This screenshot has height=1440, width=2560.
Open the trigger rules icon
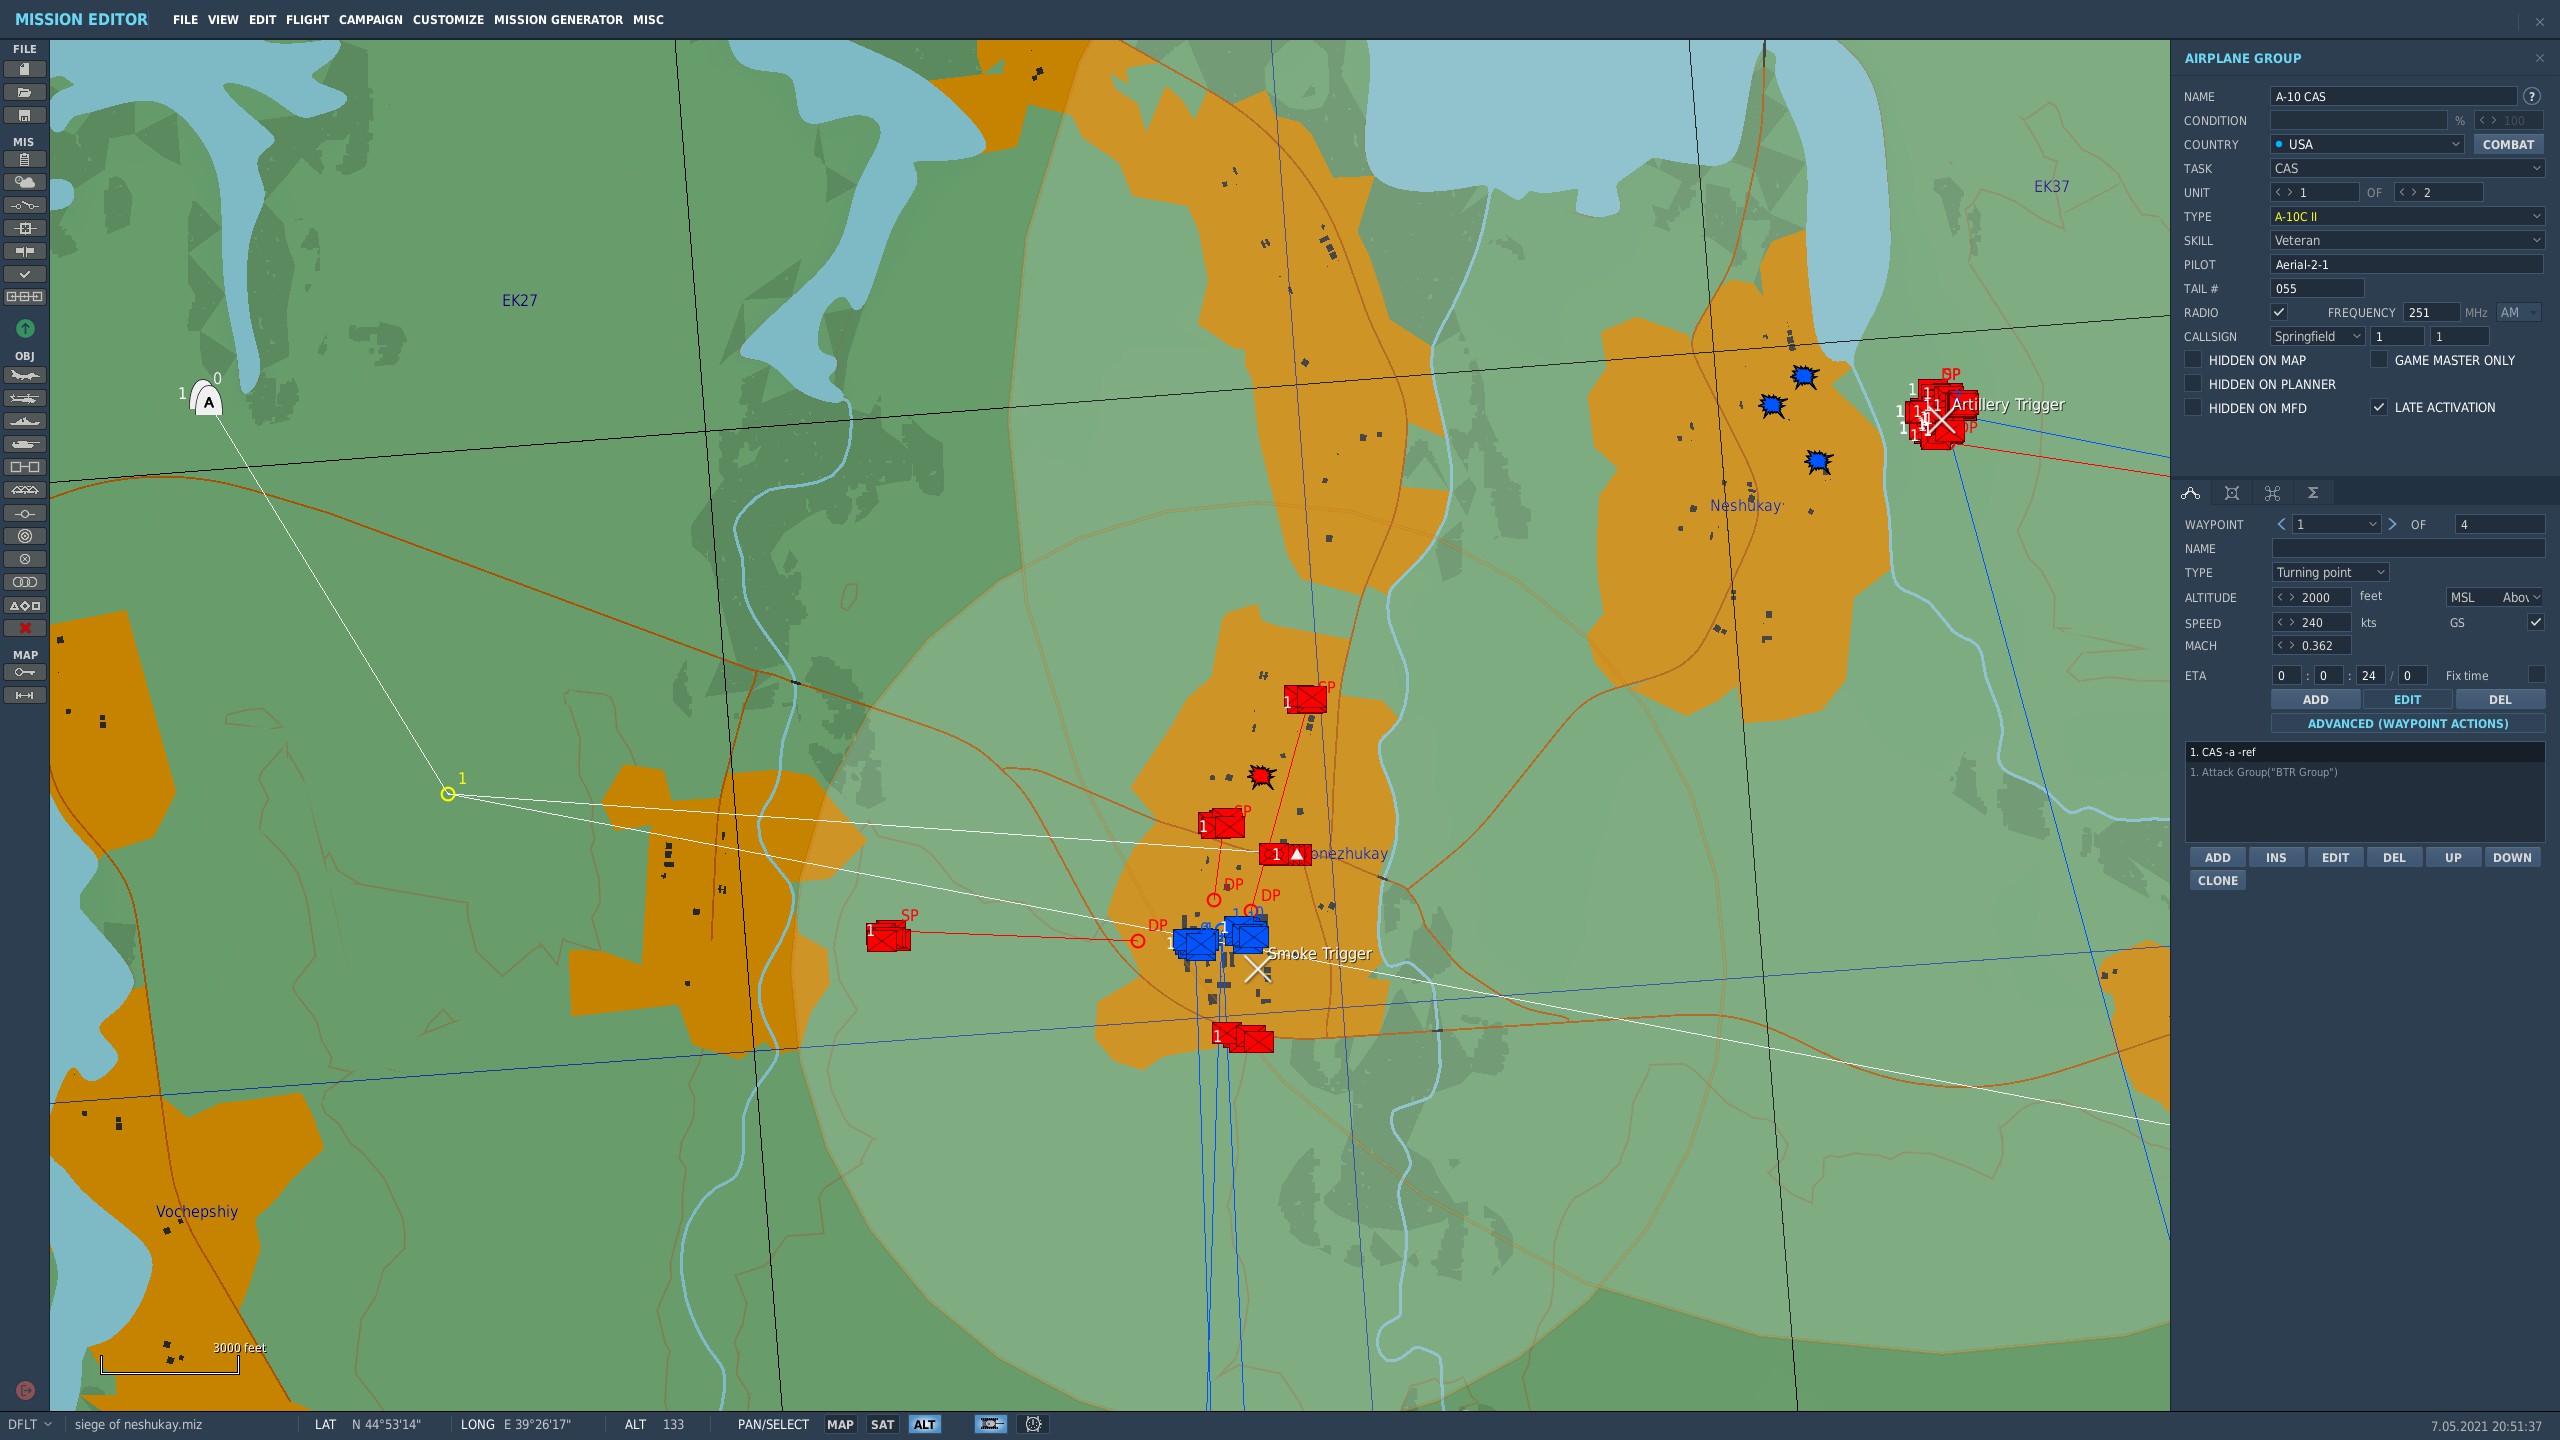point(25,205)
